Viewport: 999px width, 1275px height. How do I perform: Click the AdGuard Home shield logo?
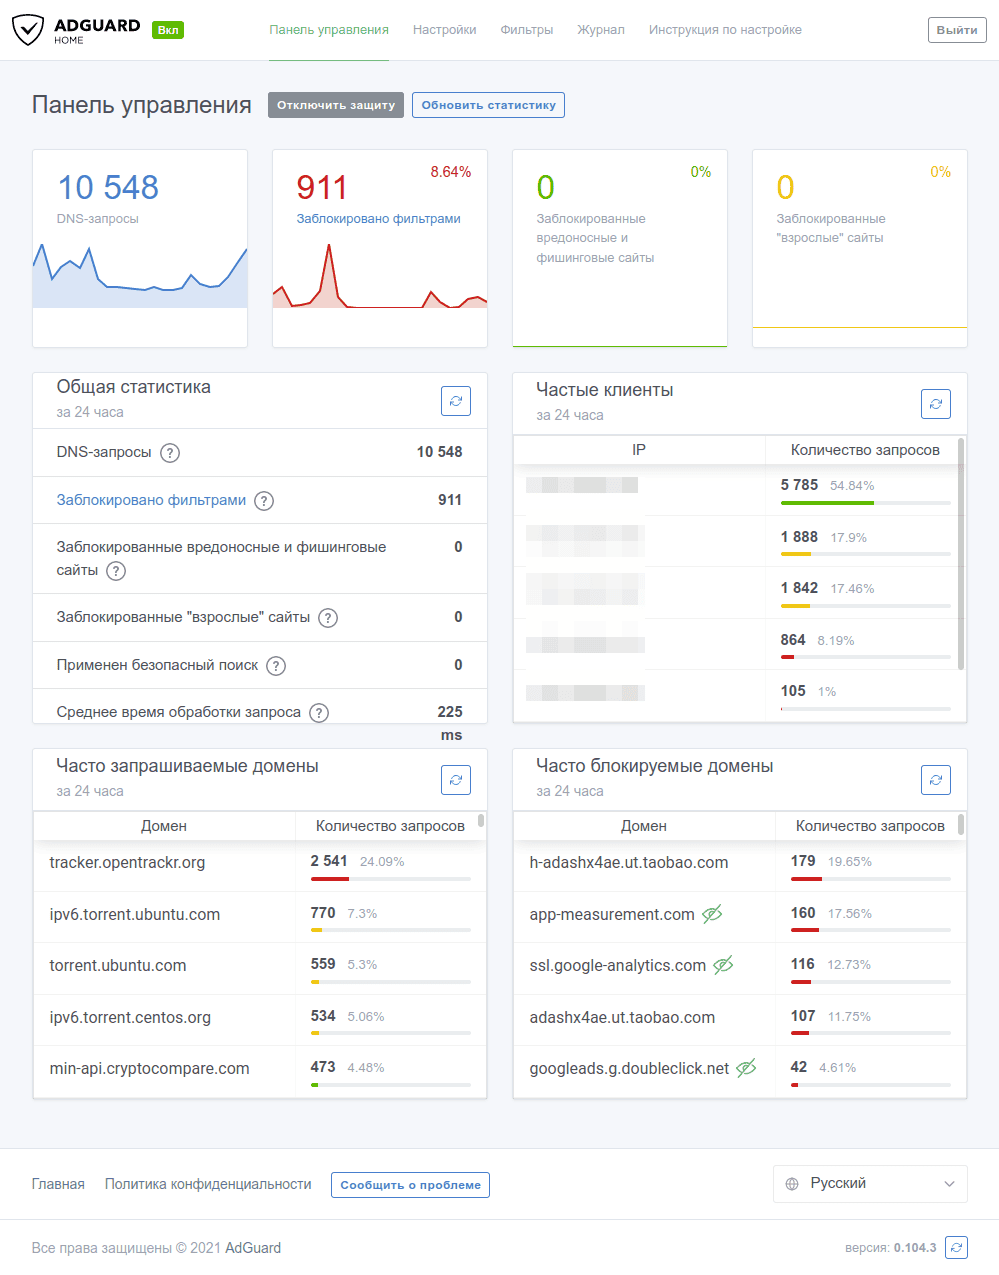pos(28,30)
